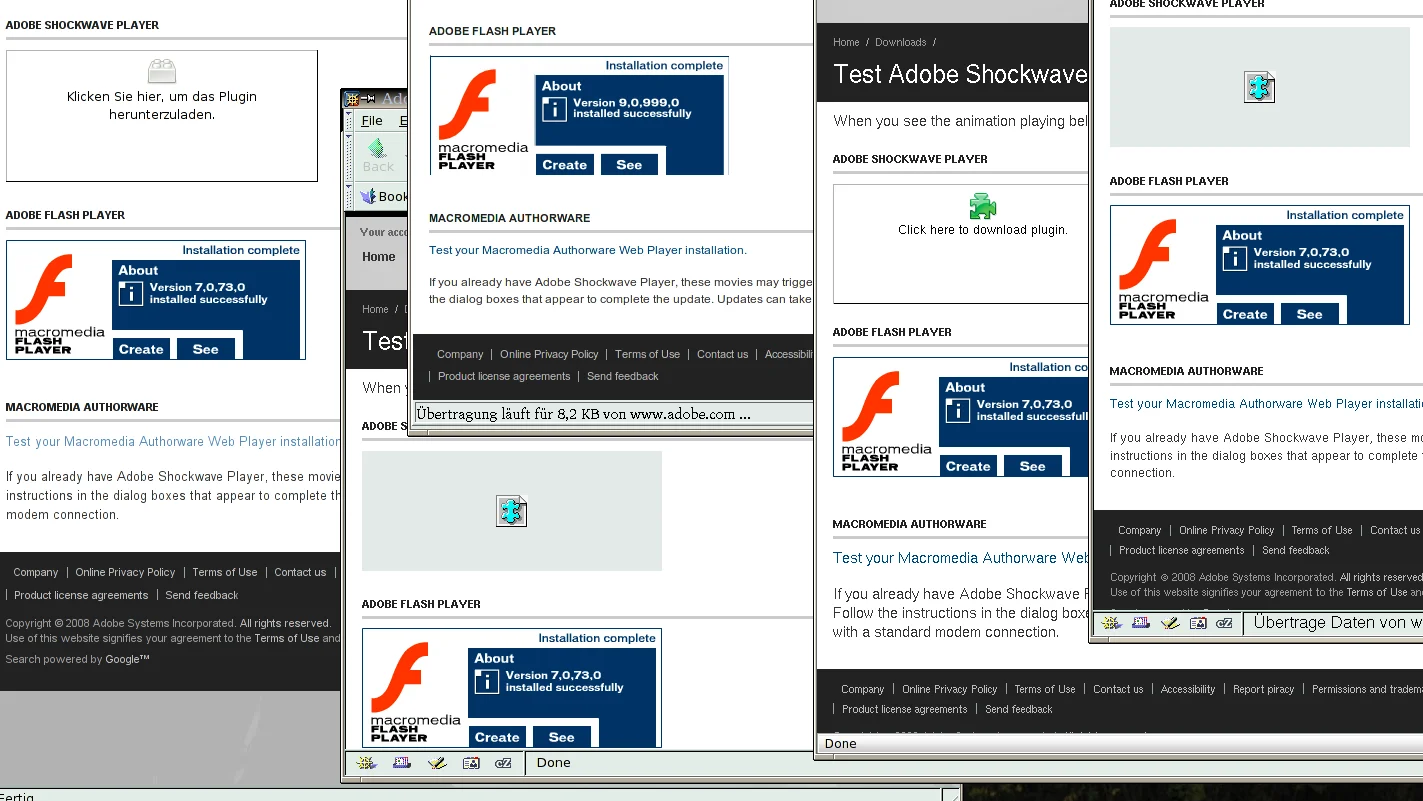The image size is (1423, 801).
Task: Collapse the navigation toolbar grippy beside Back
Action: pos(349,157)
